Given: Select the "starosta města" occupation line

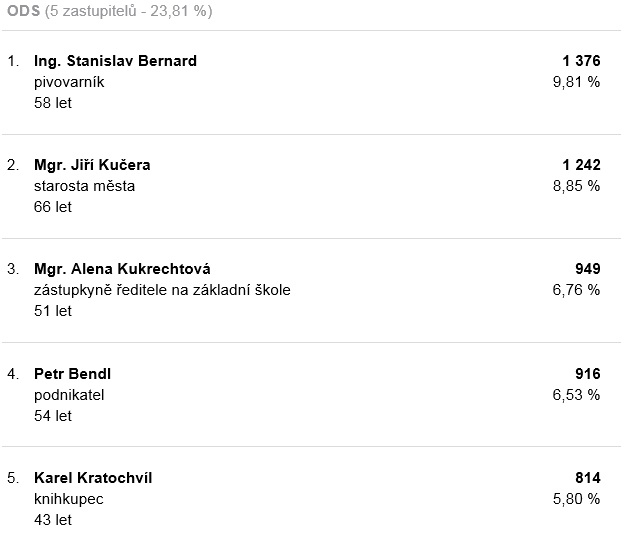Looking at the screenshot, I should [84, 186].
